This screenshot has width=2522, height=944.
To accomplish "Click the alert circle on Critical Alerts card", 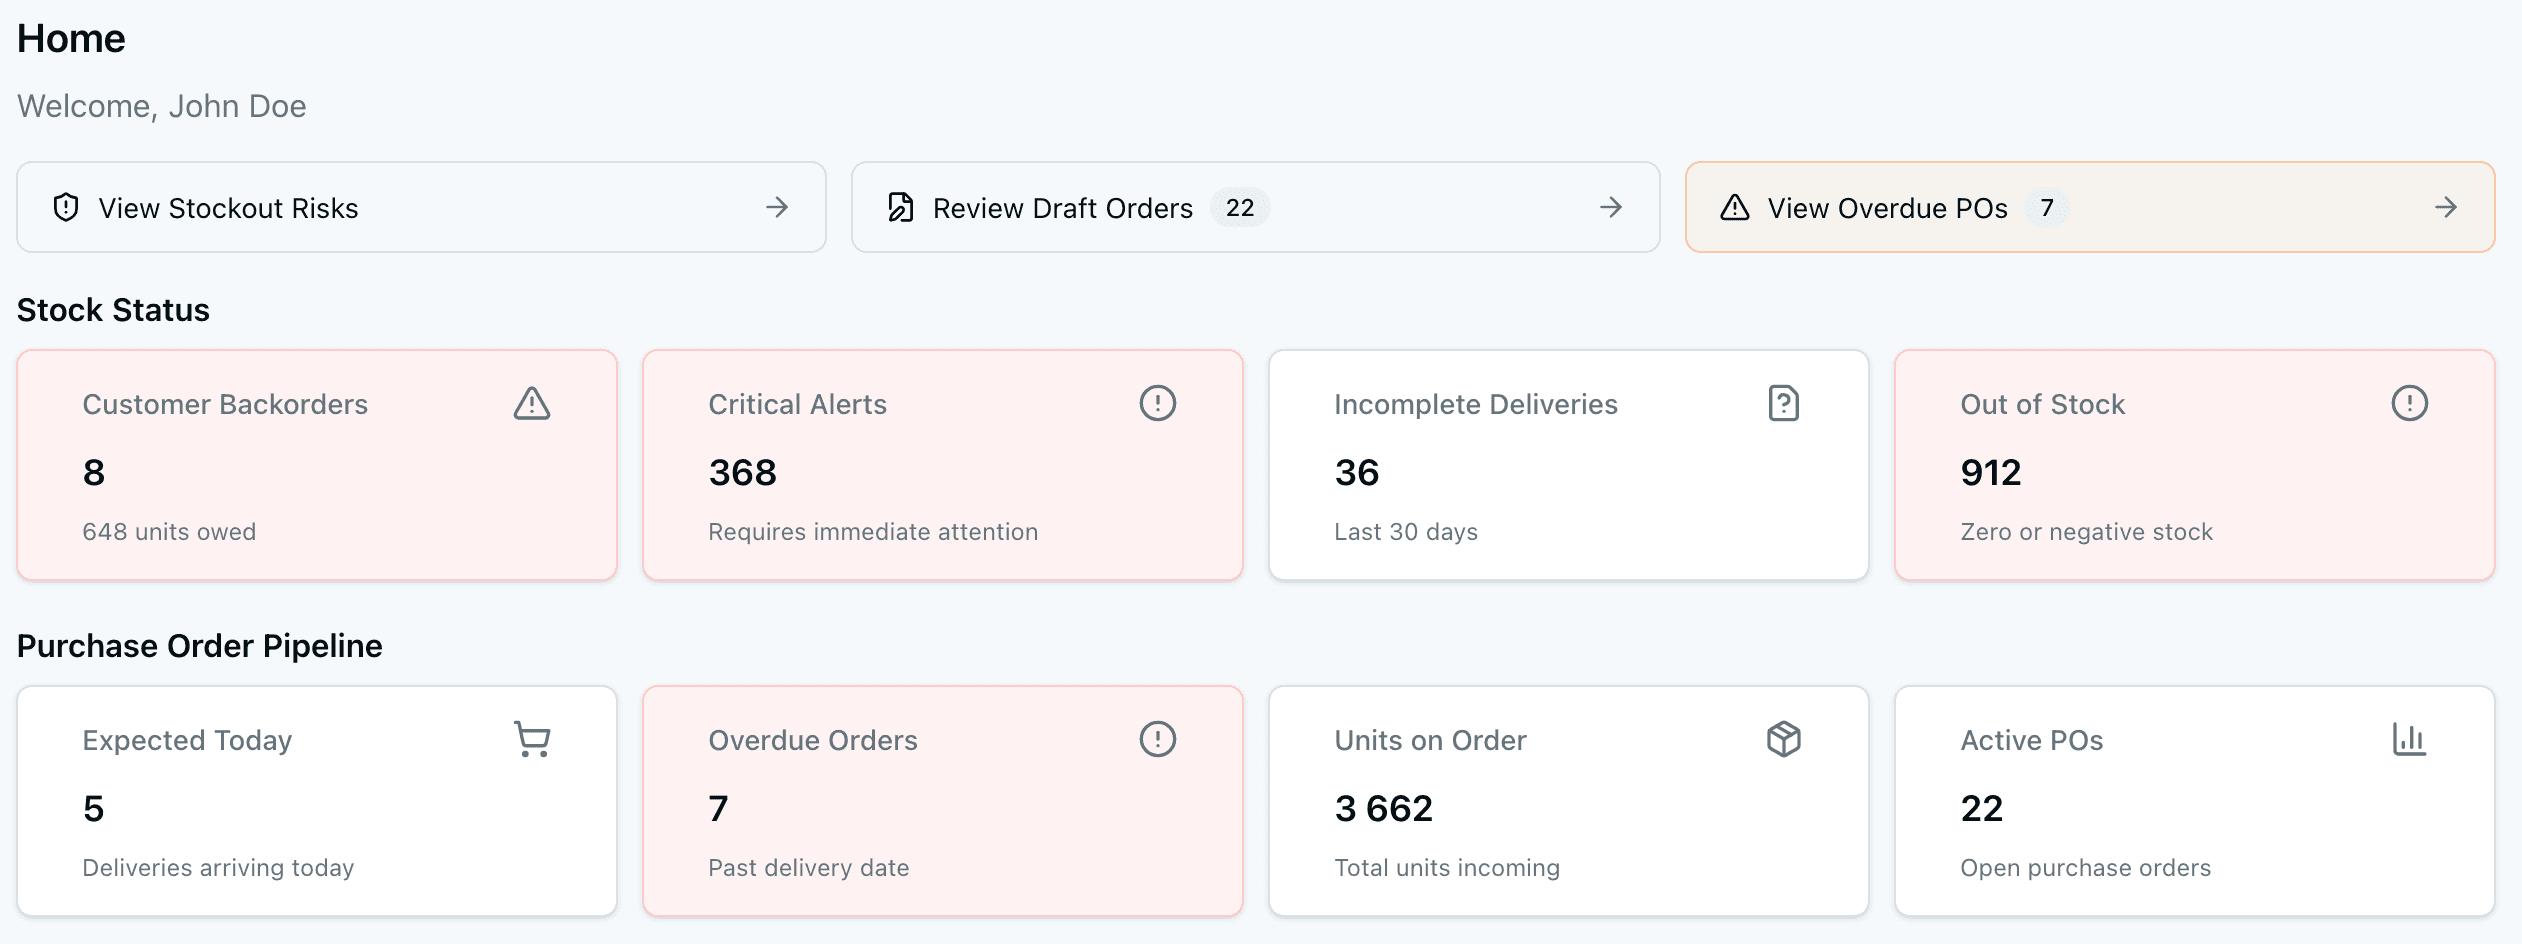I will [1157, 403].
